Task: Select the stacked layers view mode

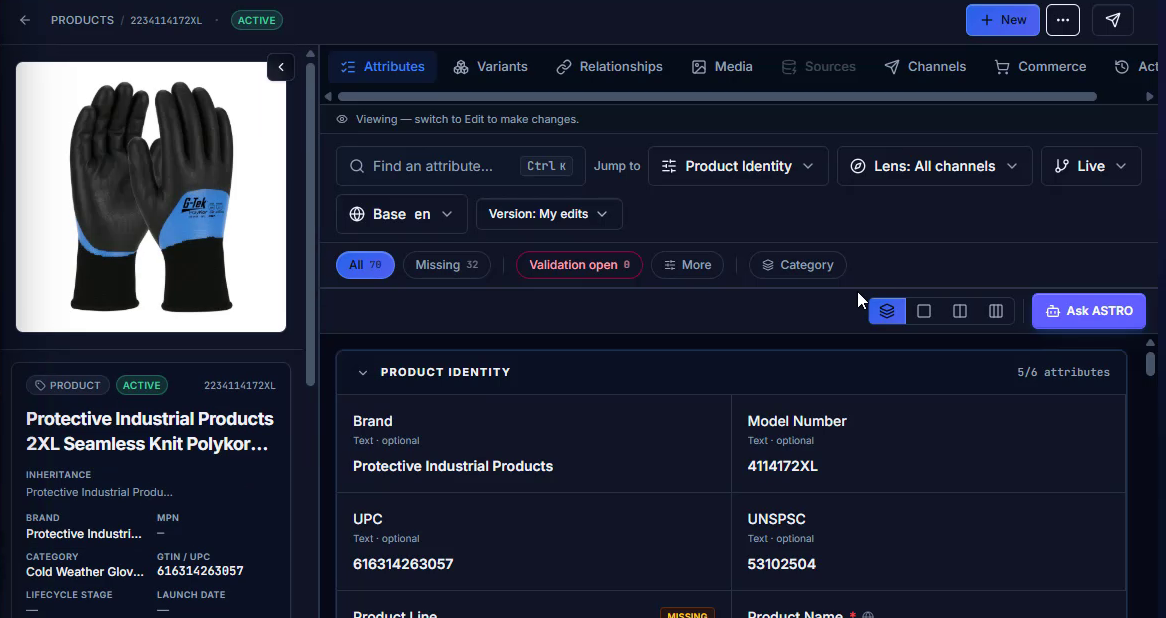Action: (887, 311)
